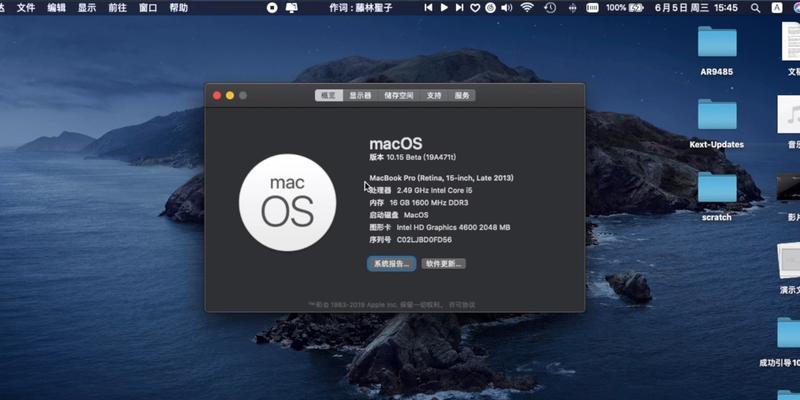This screenshot has width=800, height=400.
Task: Open the input method A icon
Action: click(777, 8)
